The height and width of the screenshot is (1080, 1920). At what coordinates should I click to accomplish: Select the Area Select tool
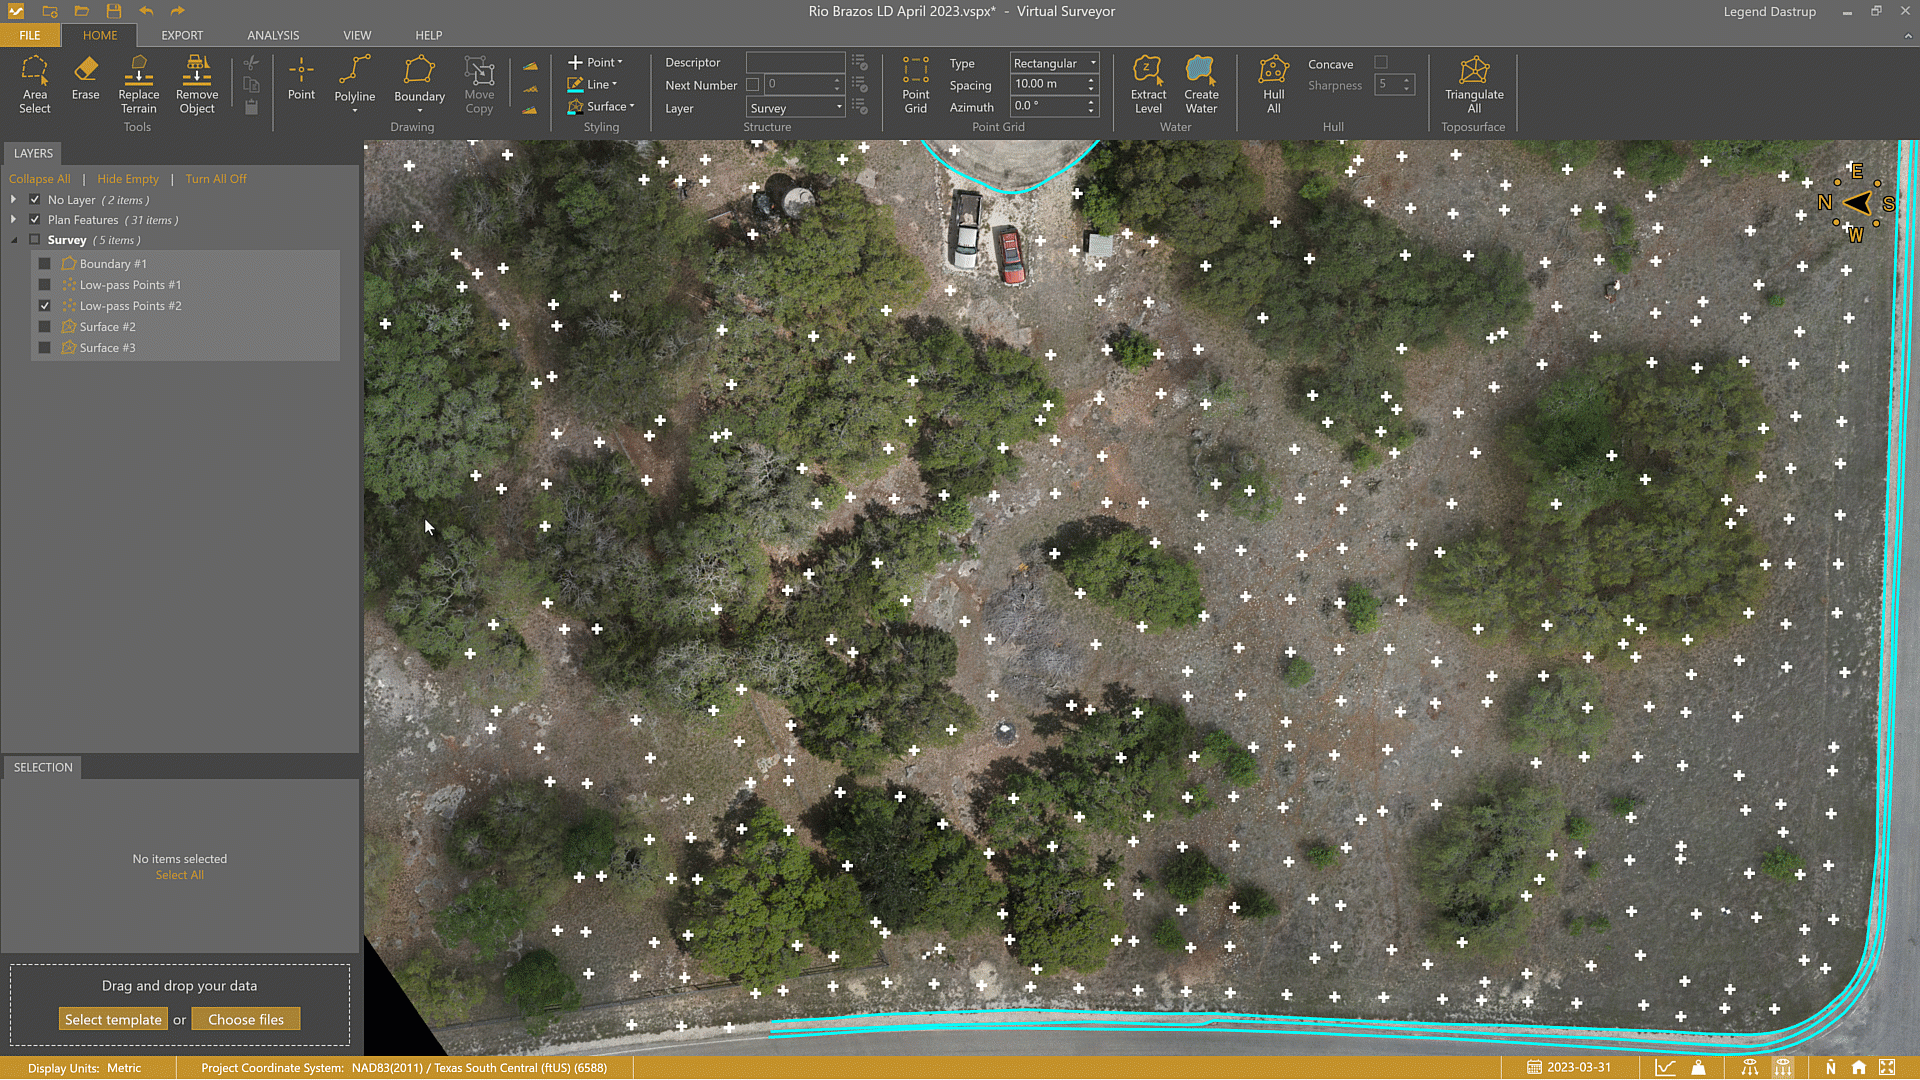[x=34, y=84]
